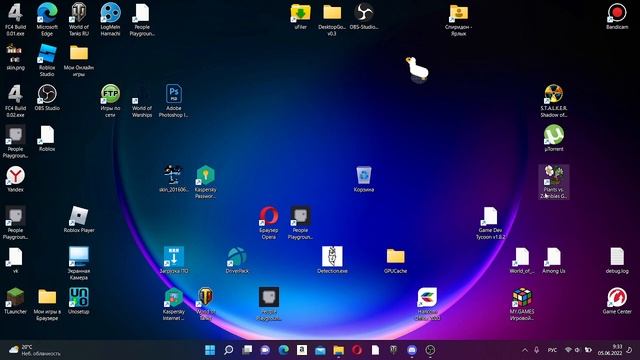Open the Mail app from the taskbar
The width and height of the screenshot is (640, 360).
[320, 350]
